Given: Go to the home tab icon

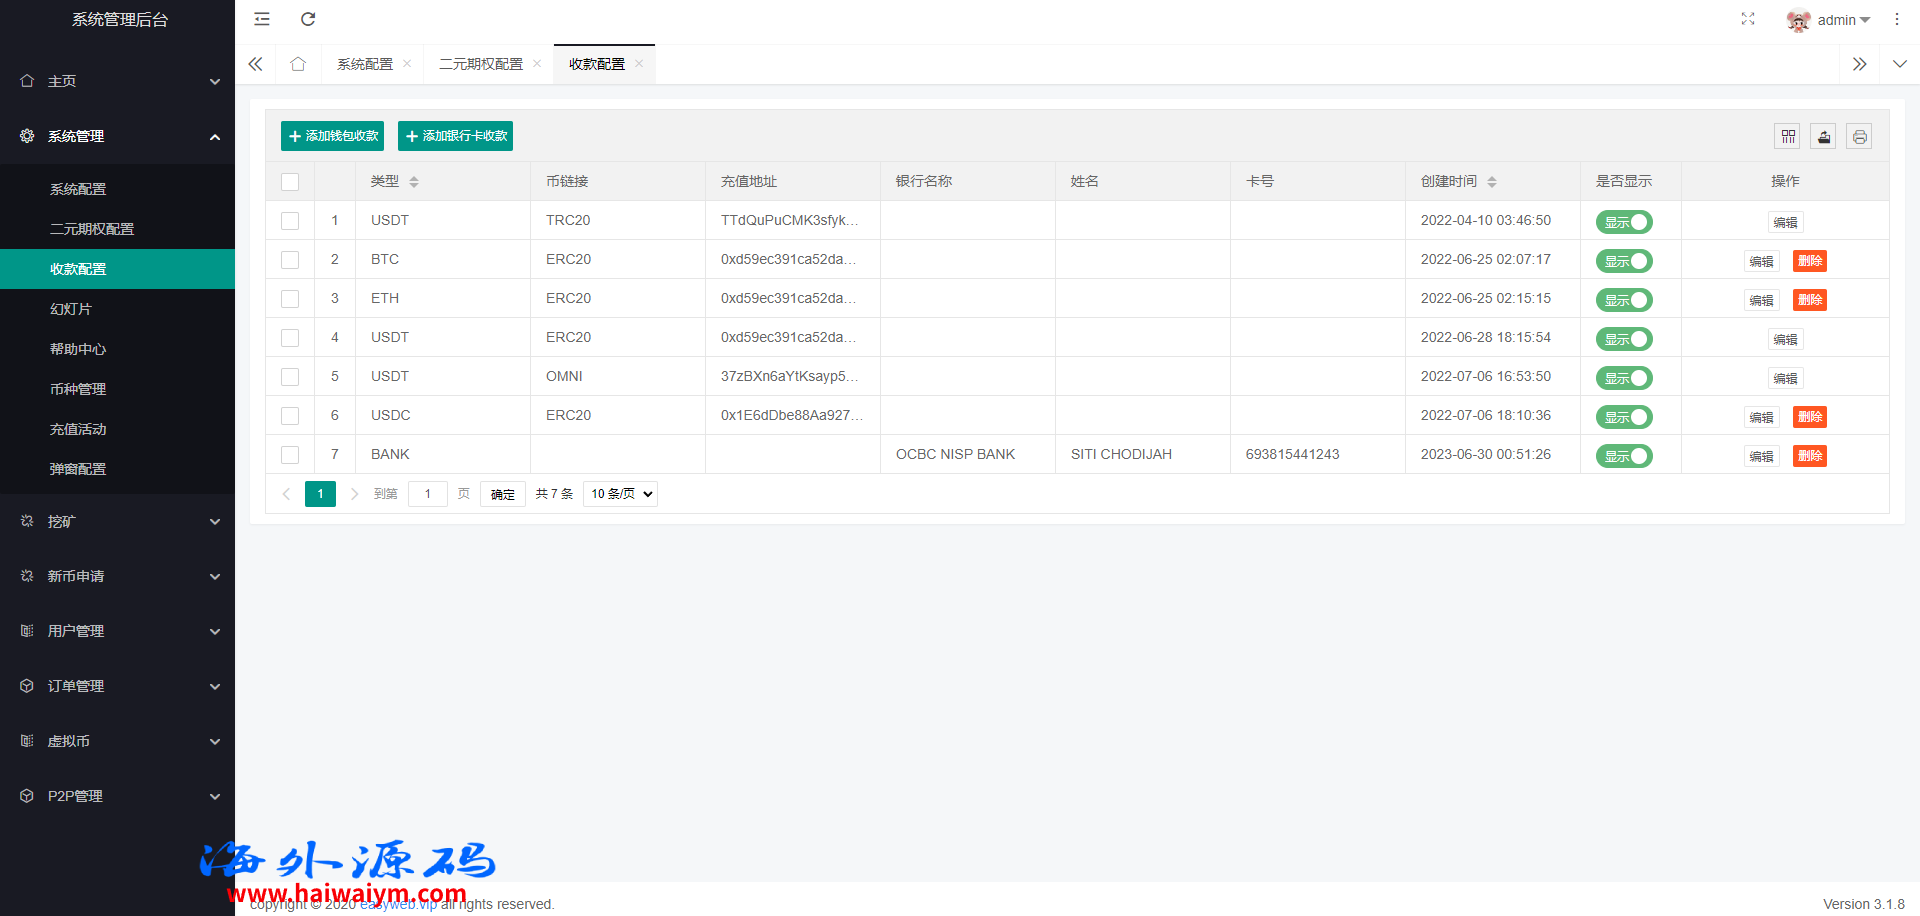Looking at the screenshot, I should point(298,64).
